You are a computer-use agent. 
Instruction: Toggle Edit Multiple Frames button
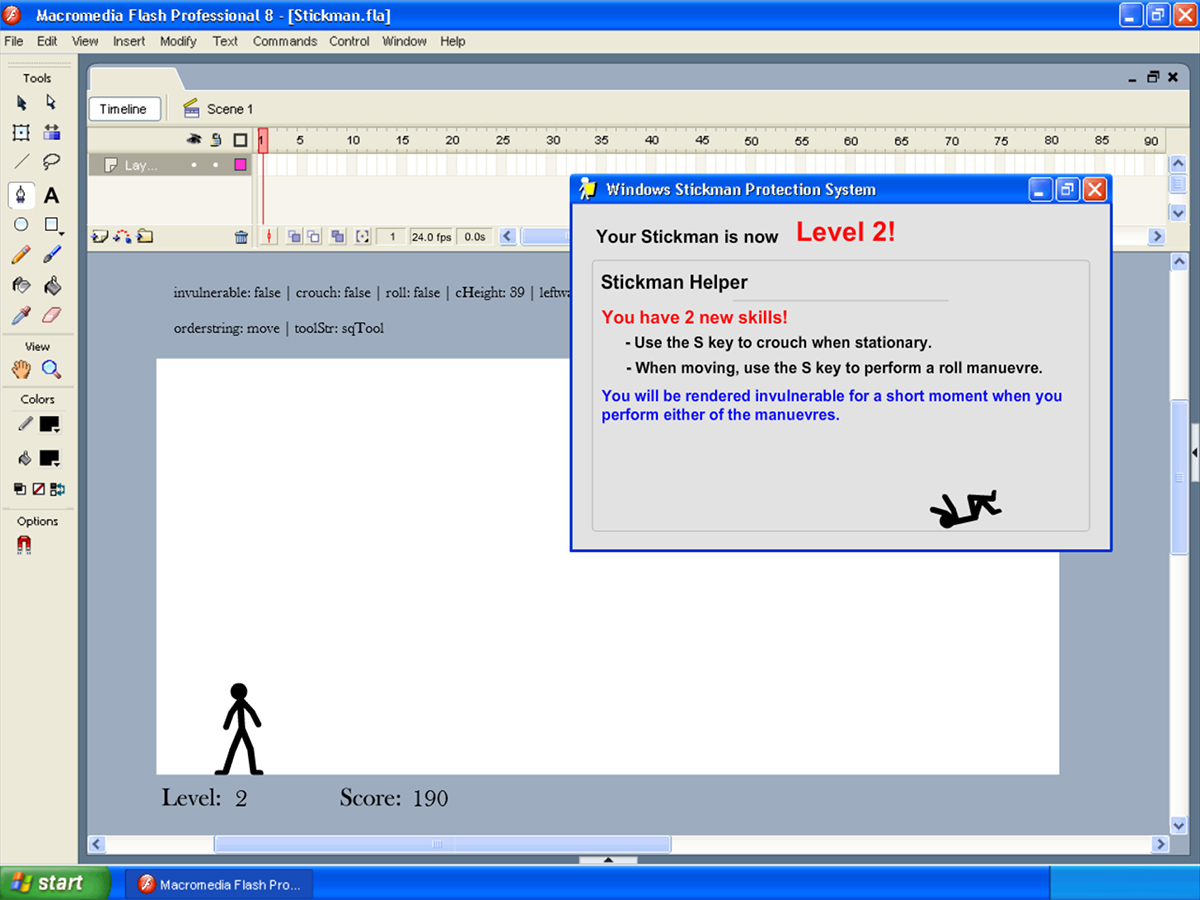pos(337,237)
